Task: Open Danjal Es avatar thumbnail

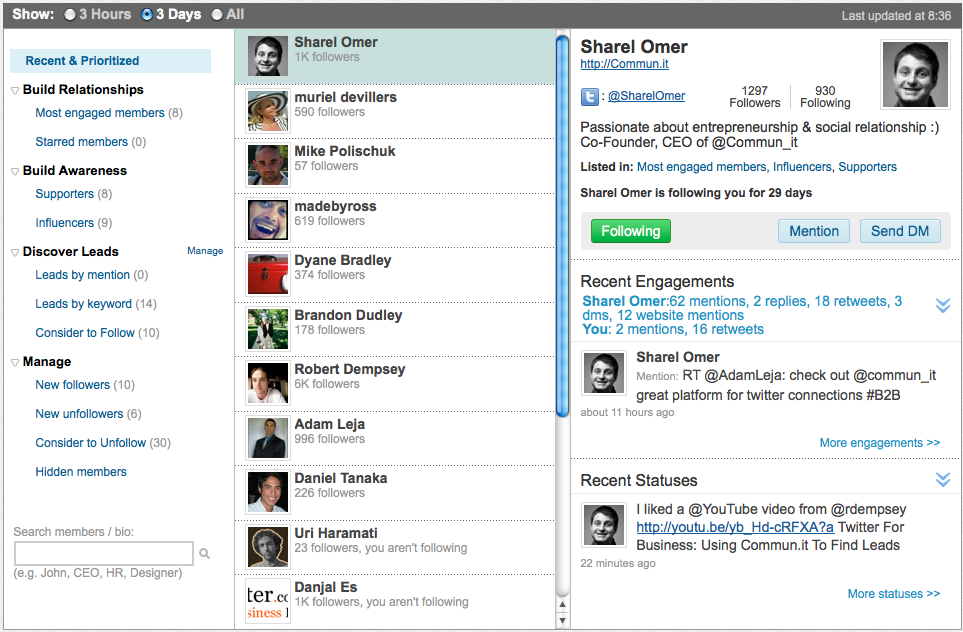Action: 267,601
